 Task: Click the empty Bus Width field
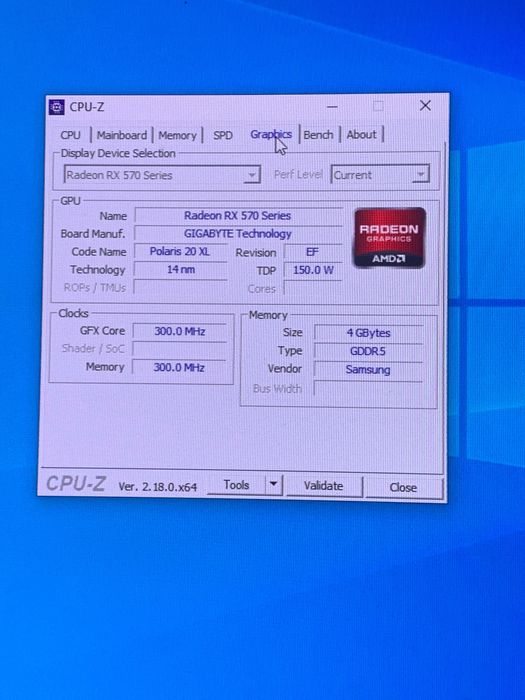[368, 388]
